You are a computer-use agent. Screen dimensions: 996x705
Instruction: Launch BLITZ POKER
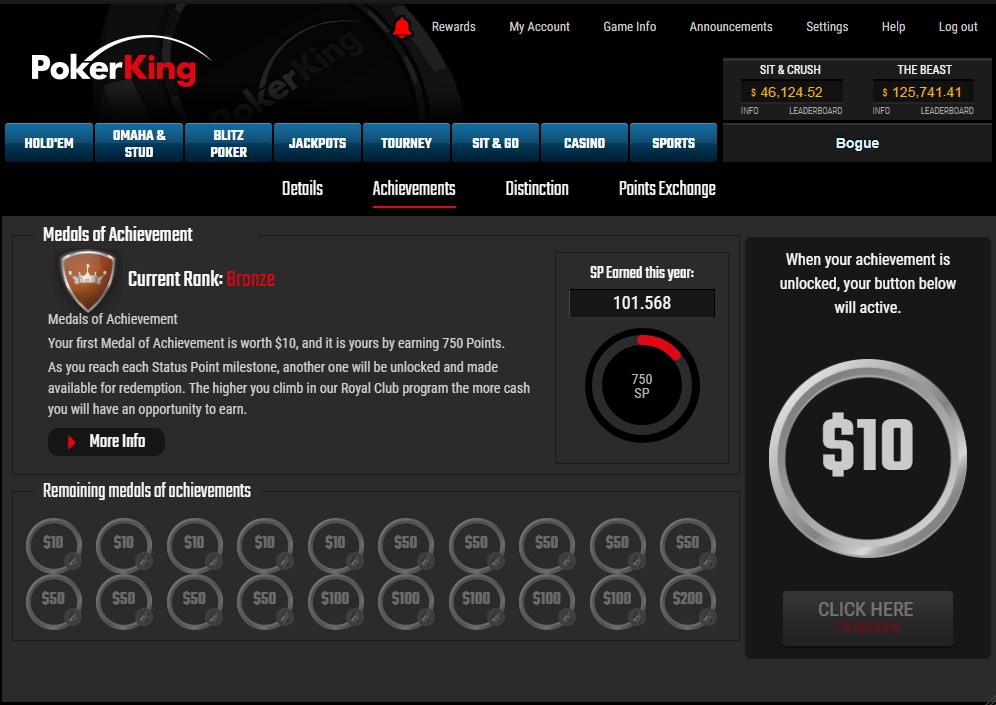227,142
